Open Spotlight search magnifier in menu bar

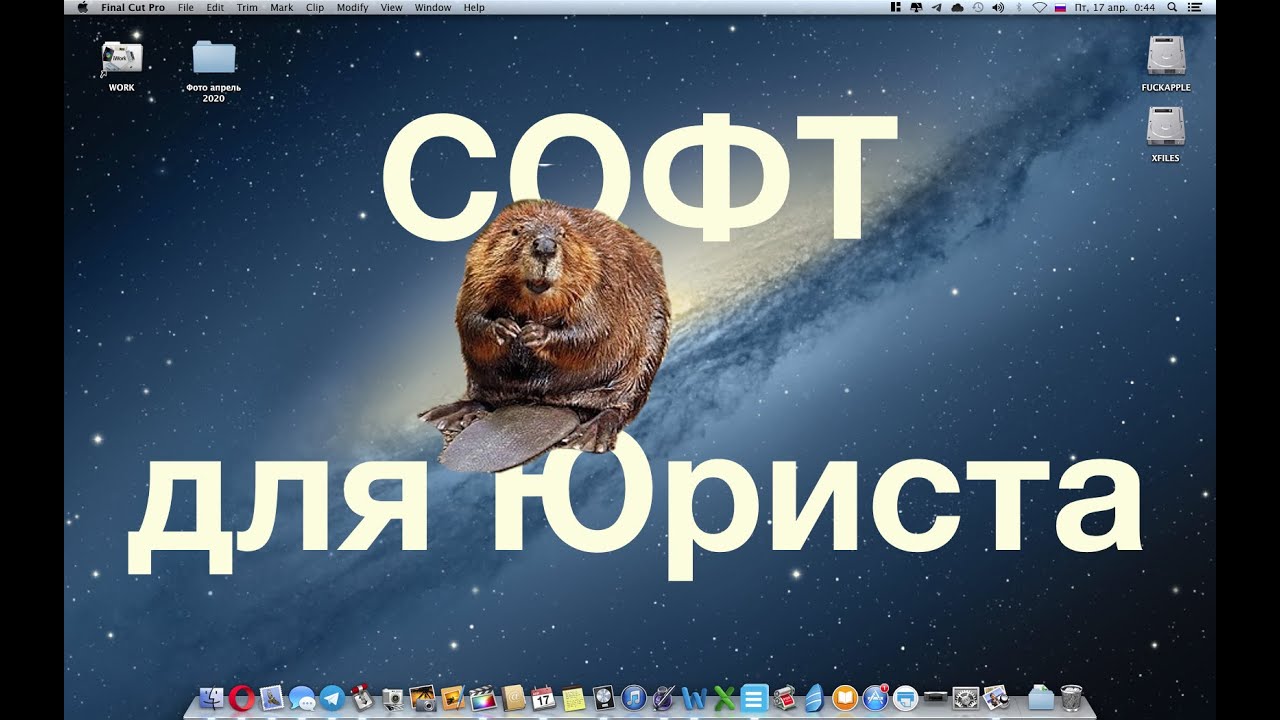[x=1172, y=7]
